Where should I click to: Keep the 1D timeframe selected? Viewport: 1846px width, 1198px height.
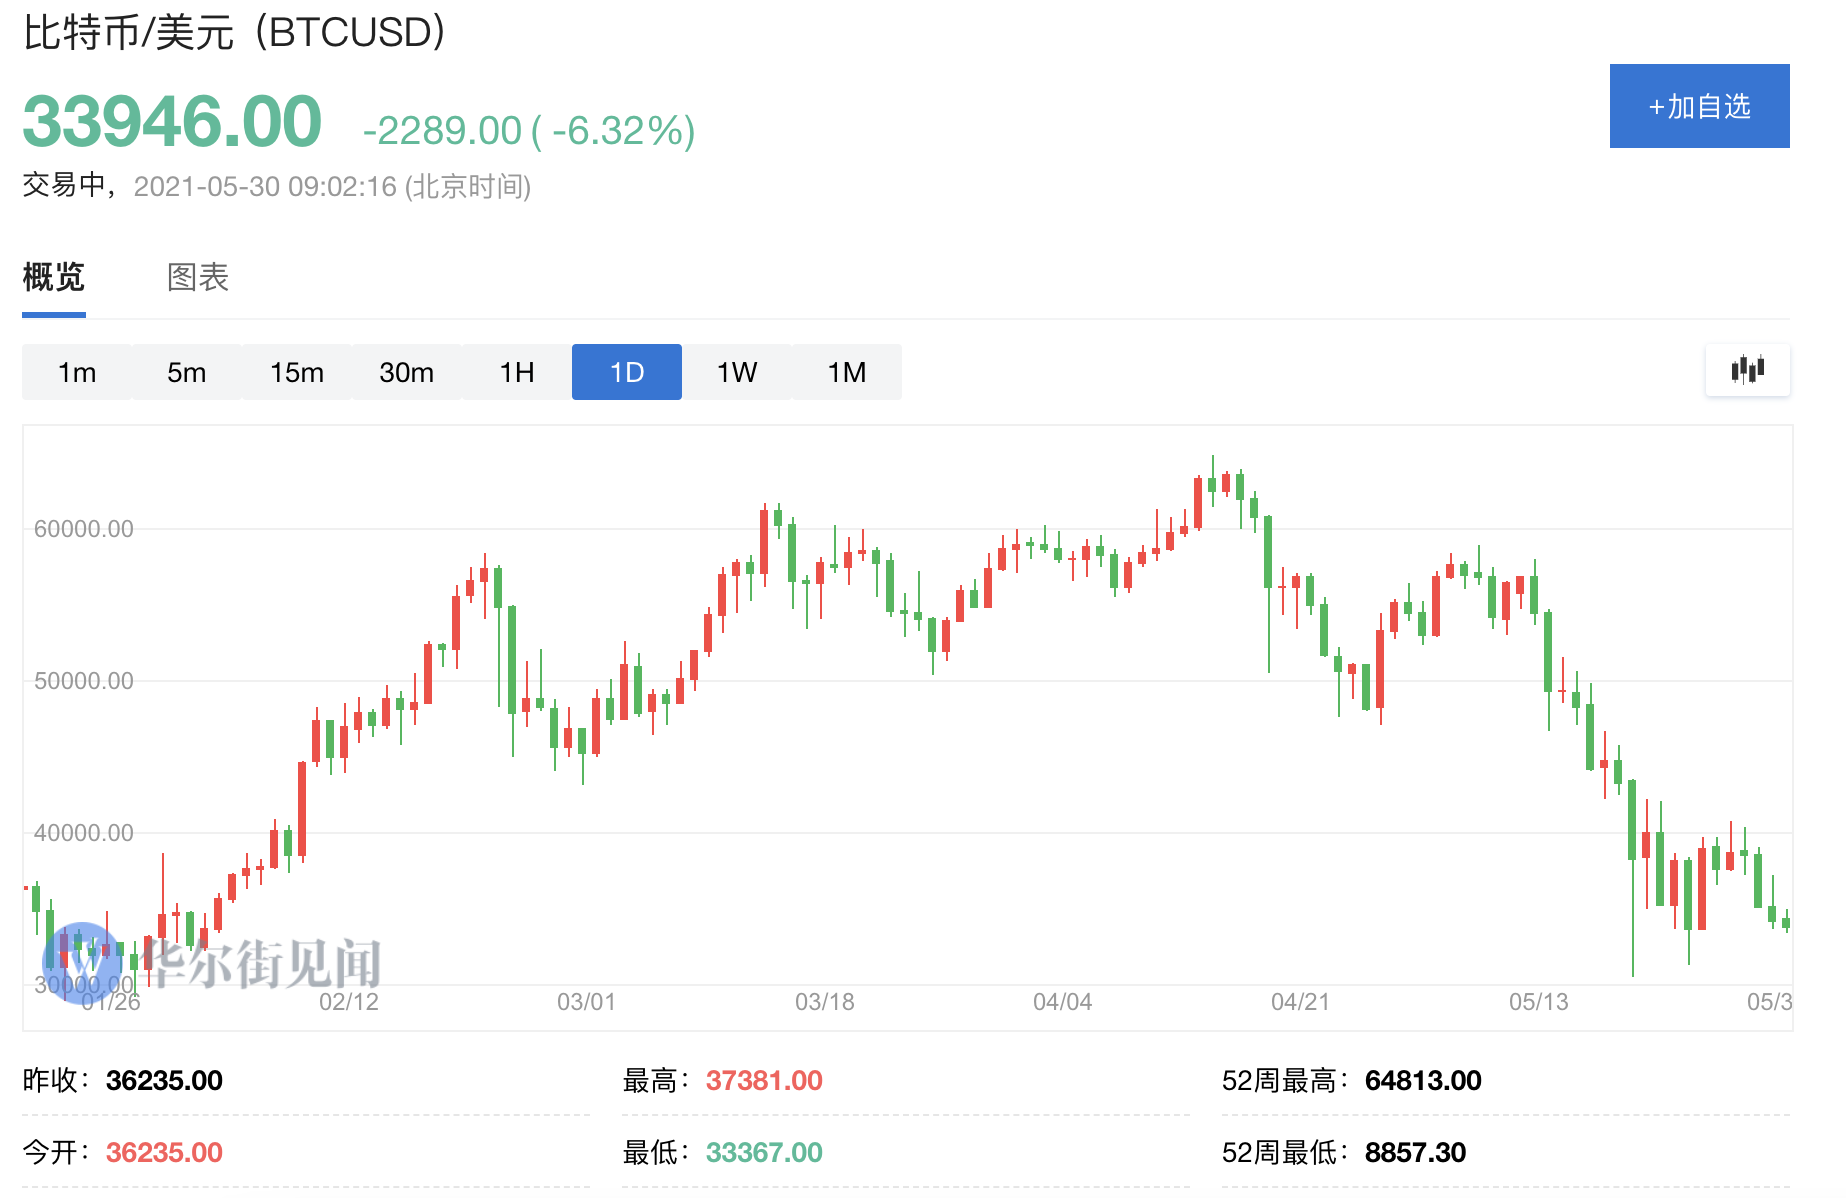[626, 371]
